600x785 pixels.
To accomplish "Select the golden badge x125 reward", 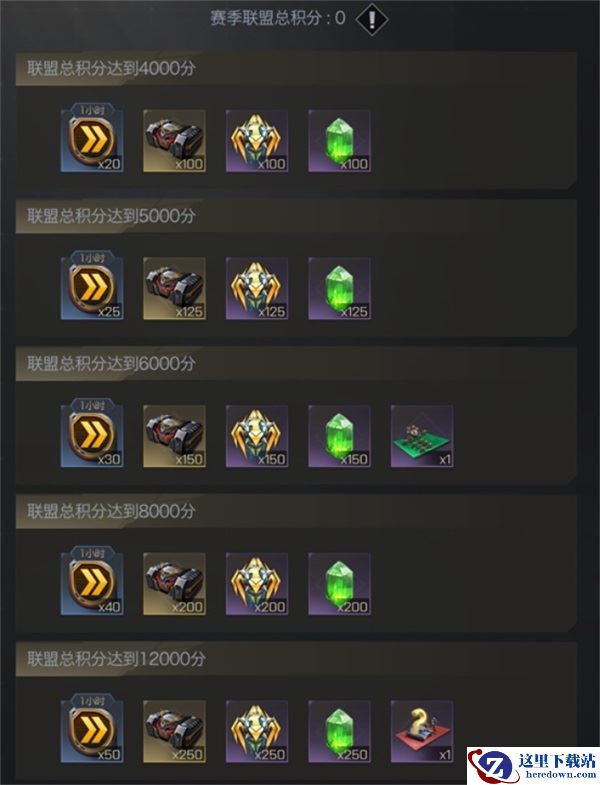I will tap(257, 288).
